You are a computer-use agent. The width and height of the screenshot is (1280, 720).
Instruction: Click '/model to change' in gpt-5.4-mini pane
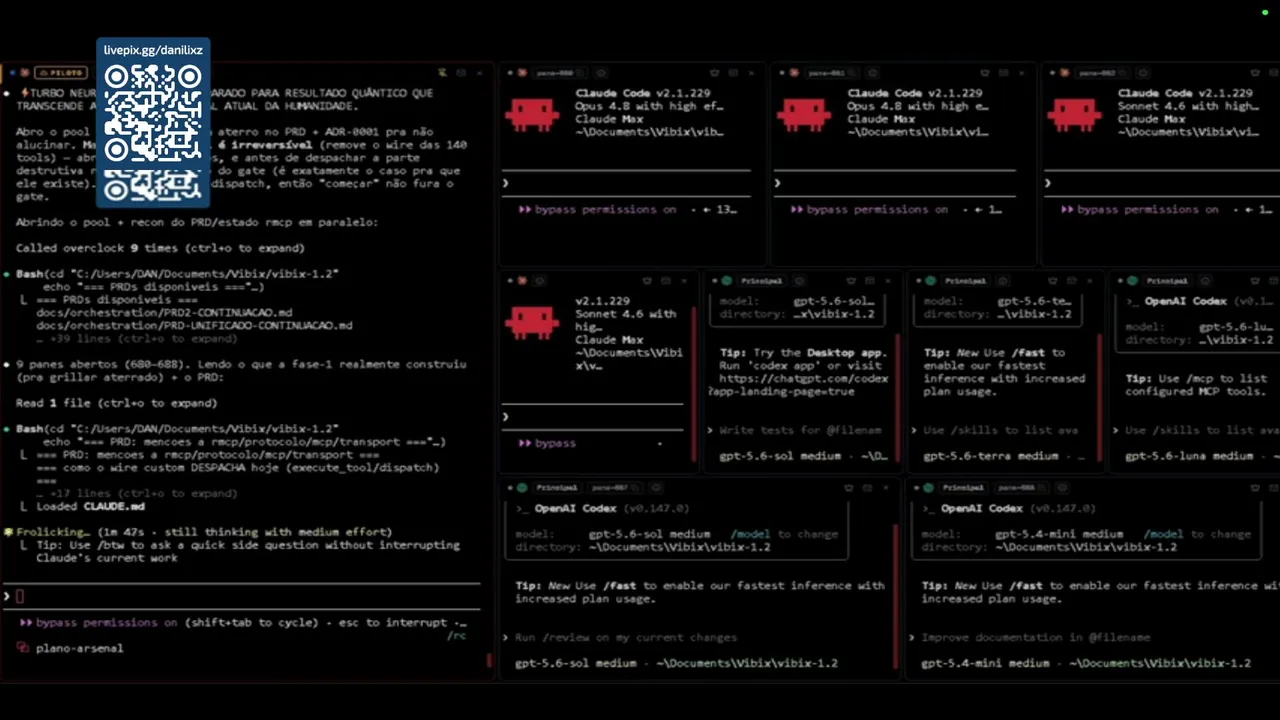coord(1198,534)
